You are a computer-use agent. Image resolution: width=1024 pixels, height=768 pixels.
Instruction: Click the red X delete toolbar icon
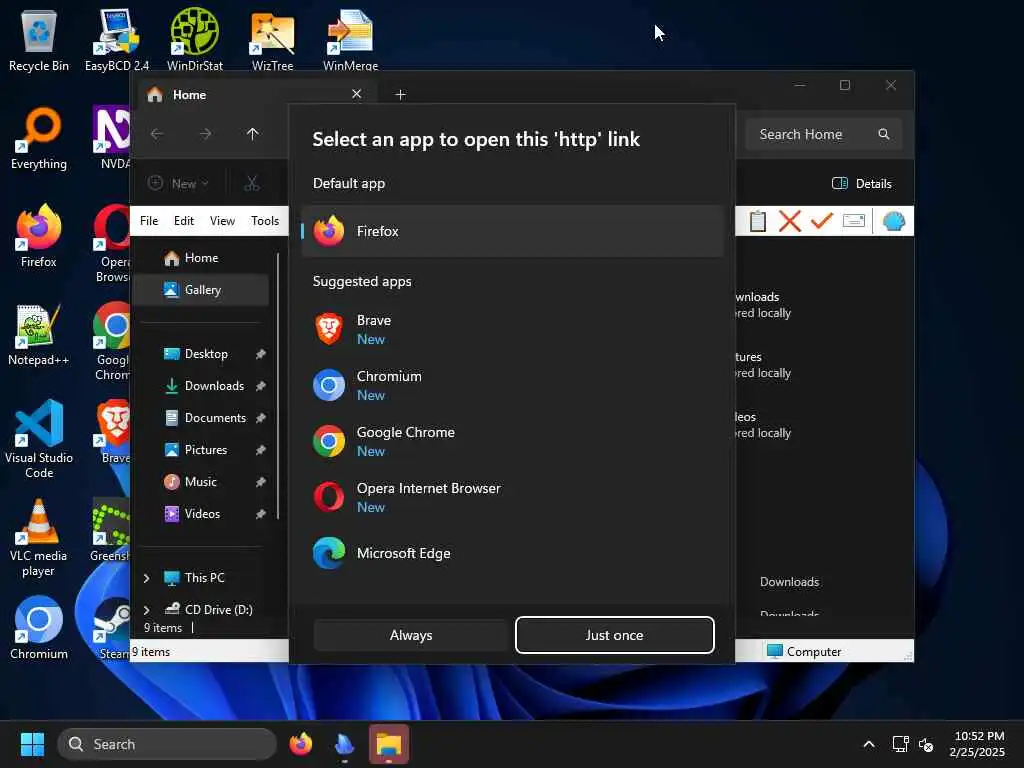pyautogui.click(x=790, y=221)
